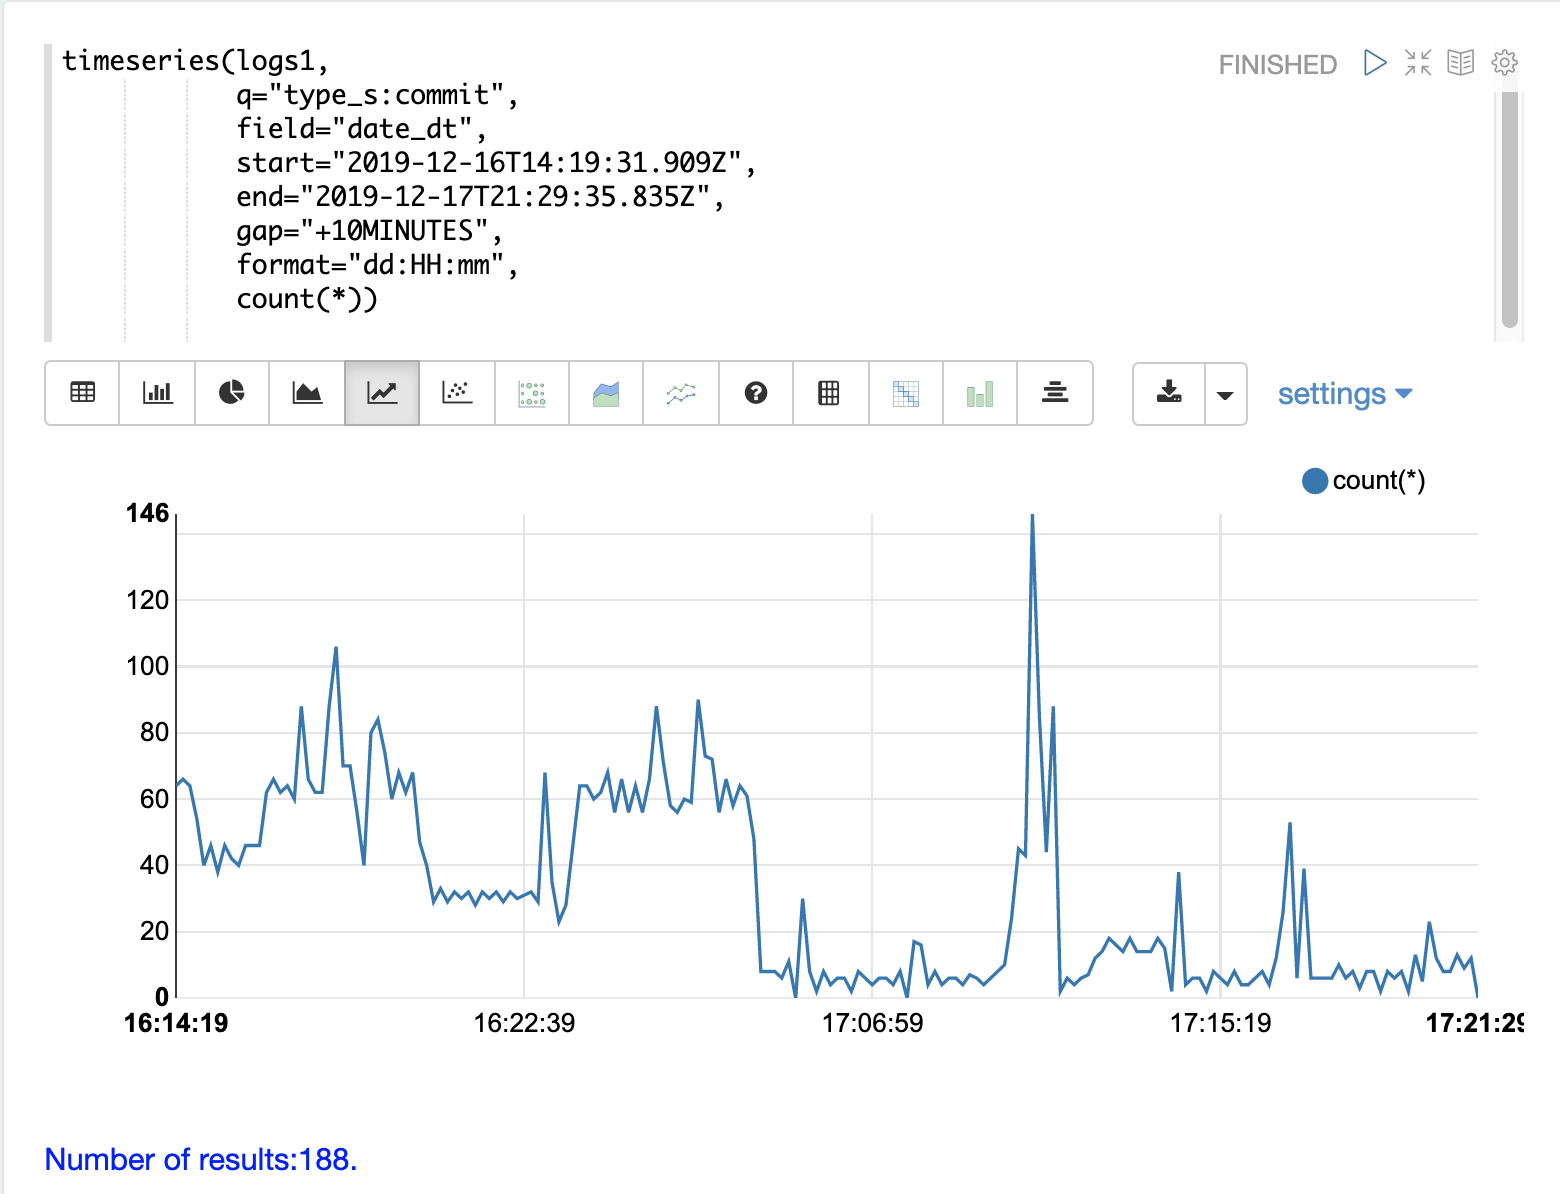Choose the pie chart visualization
The image size is (1560, 1194).
click(x=232, y=393)
